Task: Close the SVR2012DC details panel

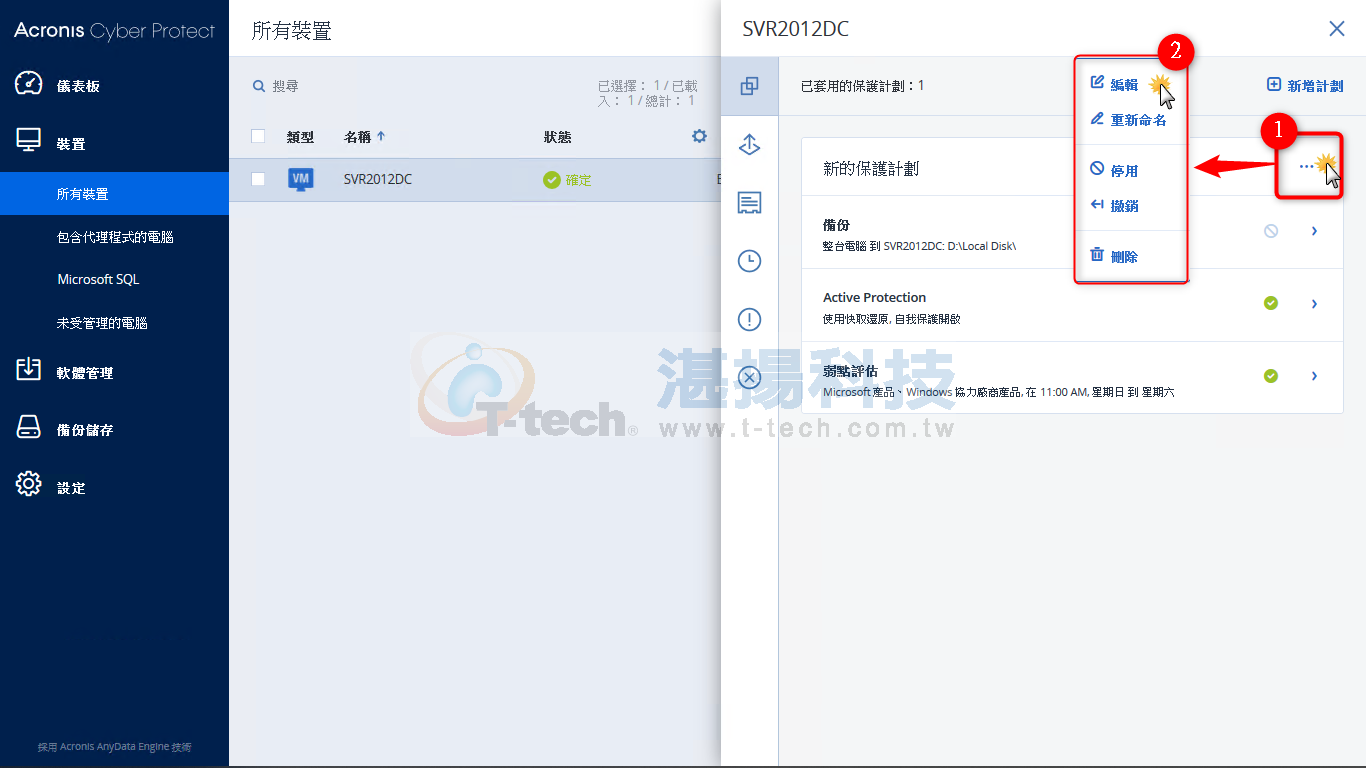Action: click(x=1337, y=28)
